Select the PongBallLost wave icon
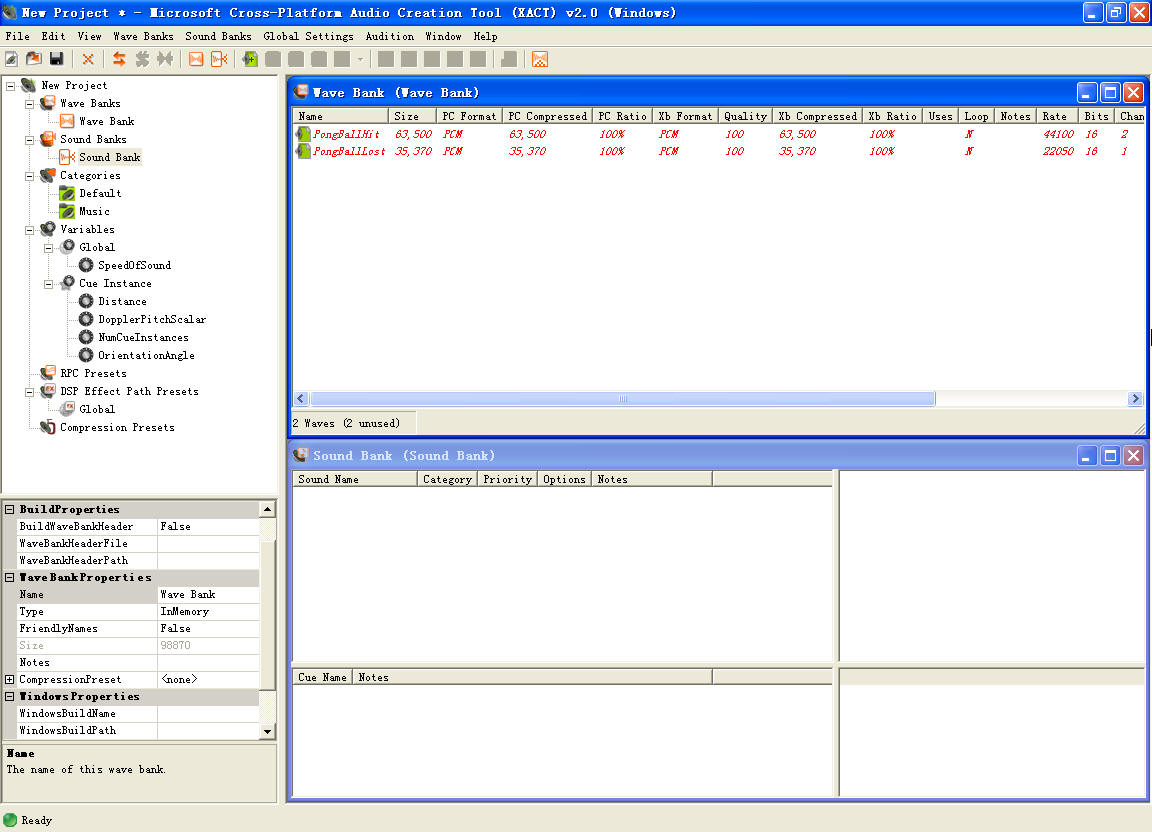Image resolution: width=1152 pixels, height=832 pixels. coord(303,151)
